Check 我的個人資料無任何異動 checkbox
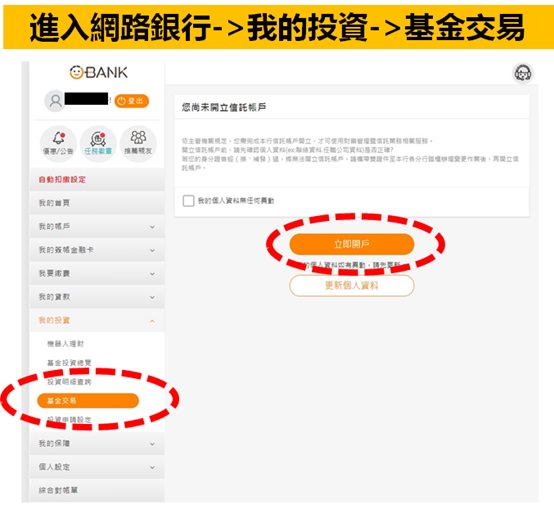This screenshot has width=554, height=505. point(188,200)
